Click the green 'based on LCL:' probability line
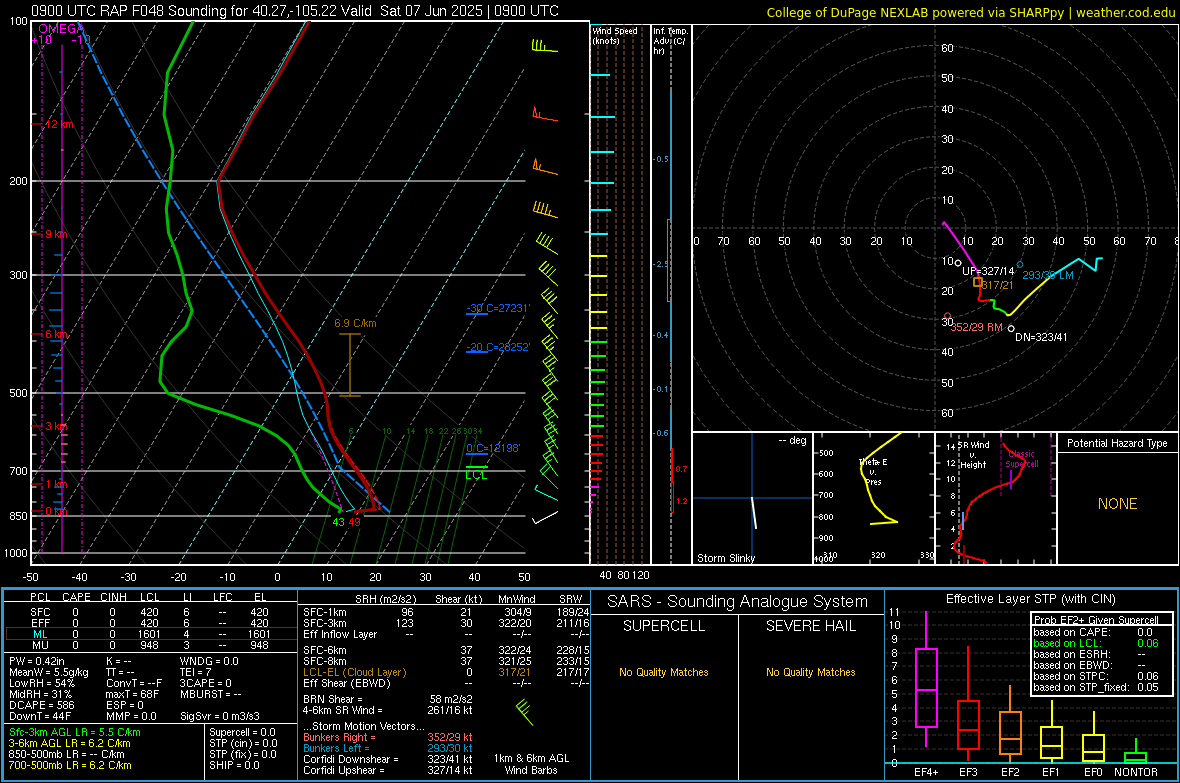The width and height of the screenshot is (1180, 783). pos(1096,643)
